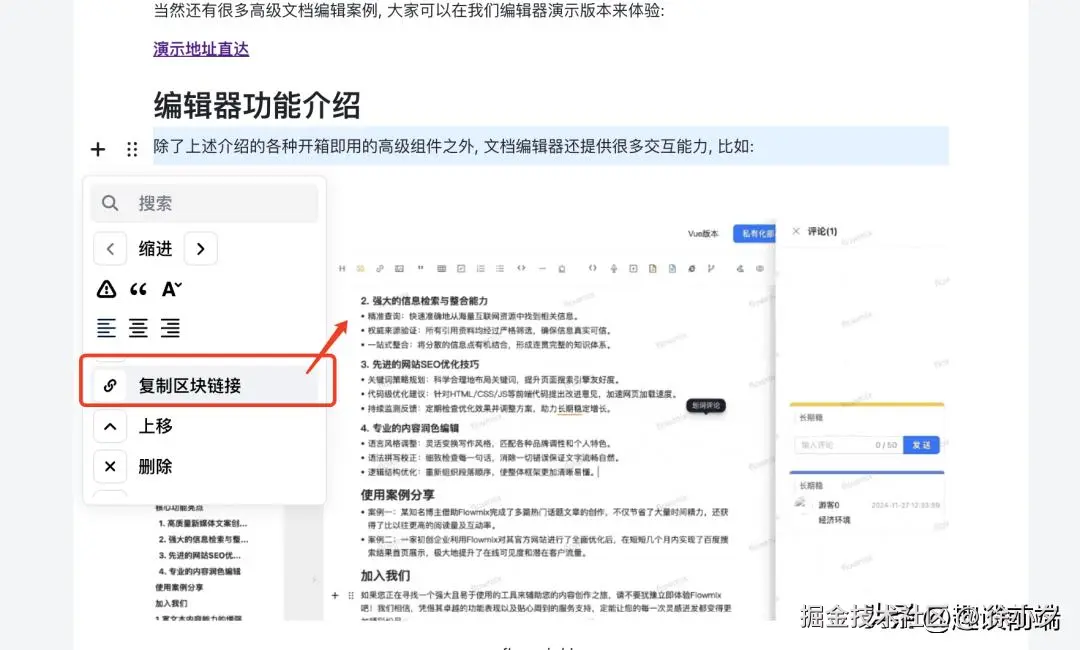
Task: Click the 使用案例分享 heading in the document
Action: pos(397,494)
